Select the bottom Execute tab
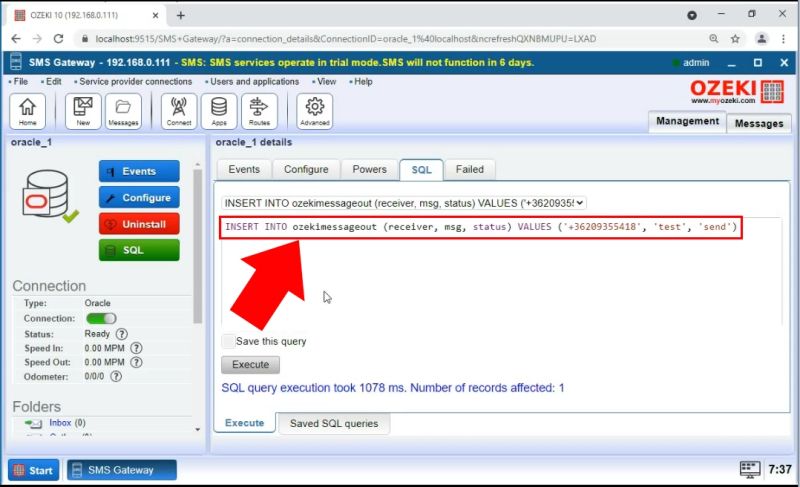The height and width of the screenshot is (487, 800). pyautogui.click(x=244, y=423)
